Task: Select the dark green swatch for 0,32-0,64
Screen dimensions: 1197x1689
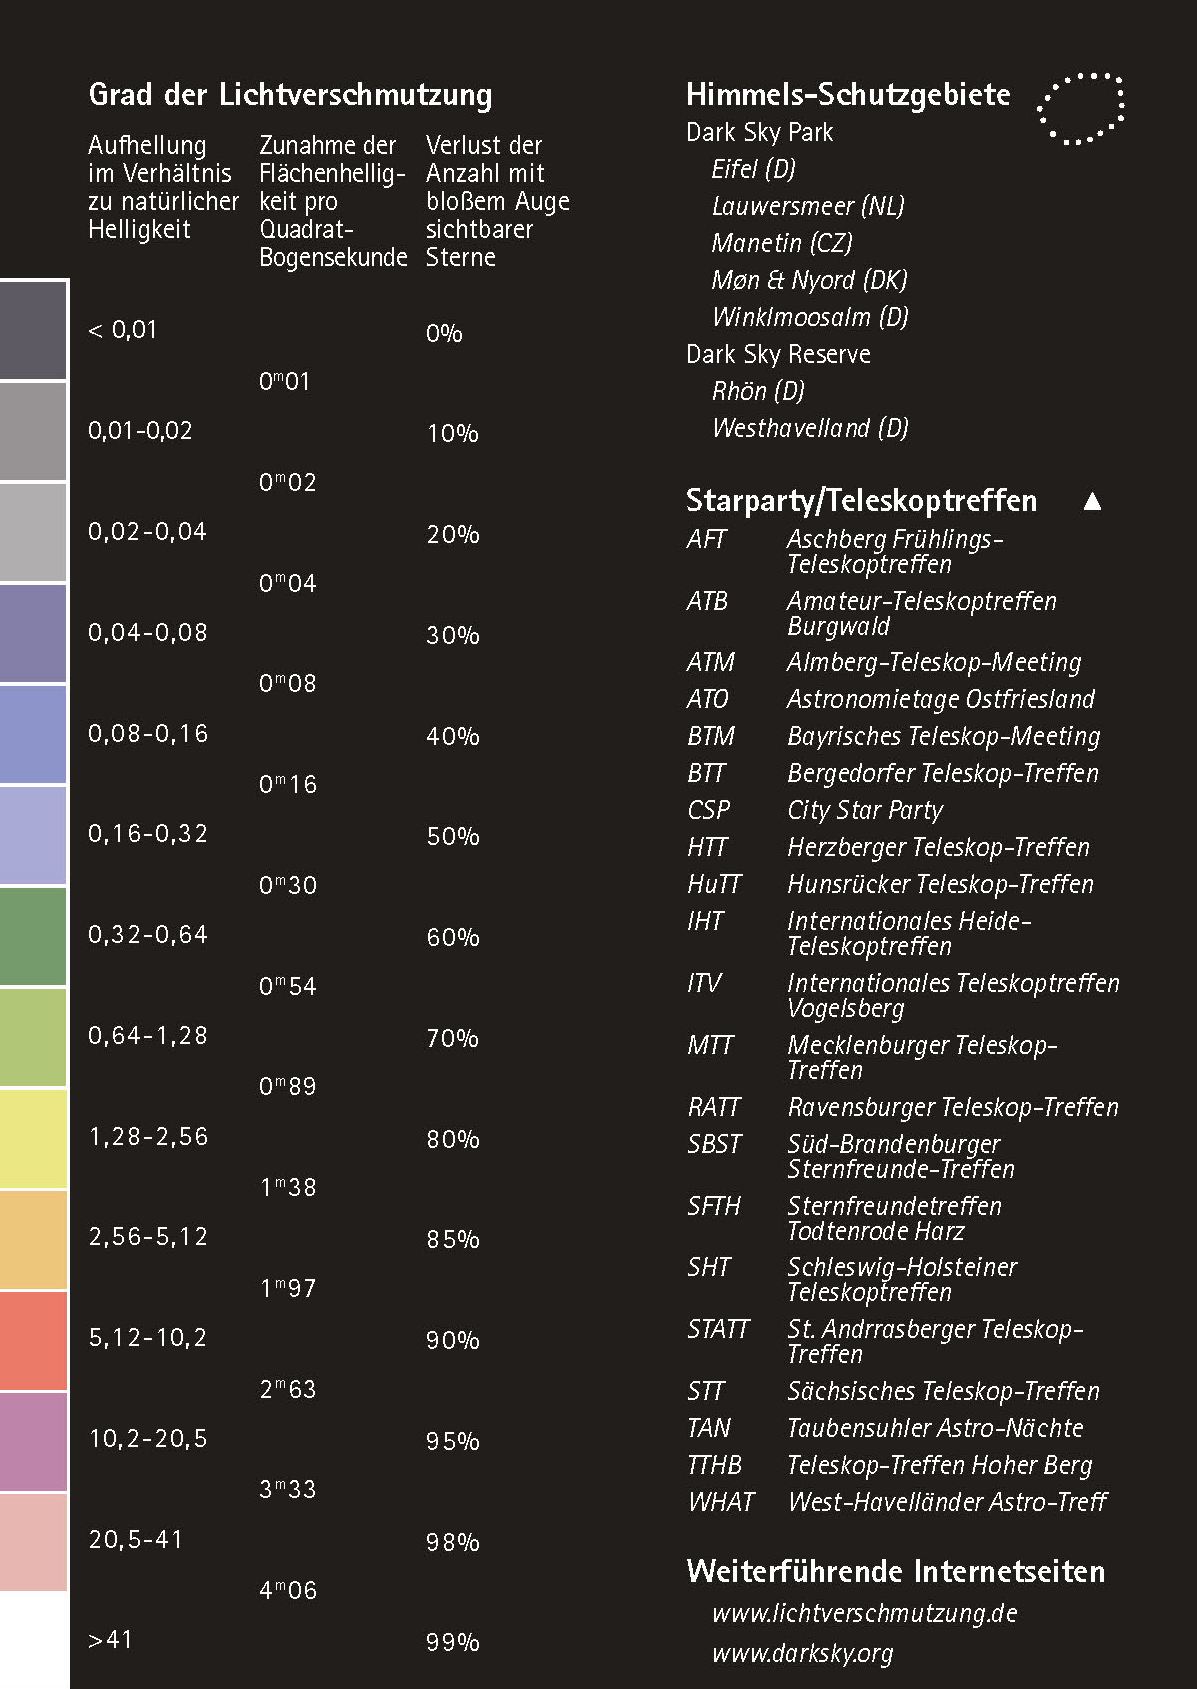Action: click(33, 936)
